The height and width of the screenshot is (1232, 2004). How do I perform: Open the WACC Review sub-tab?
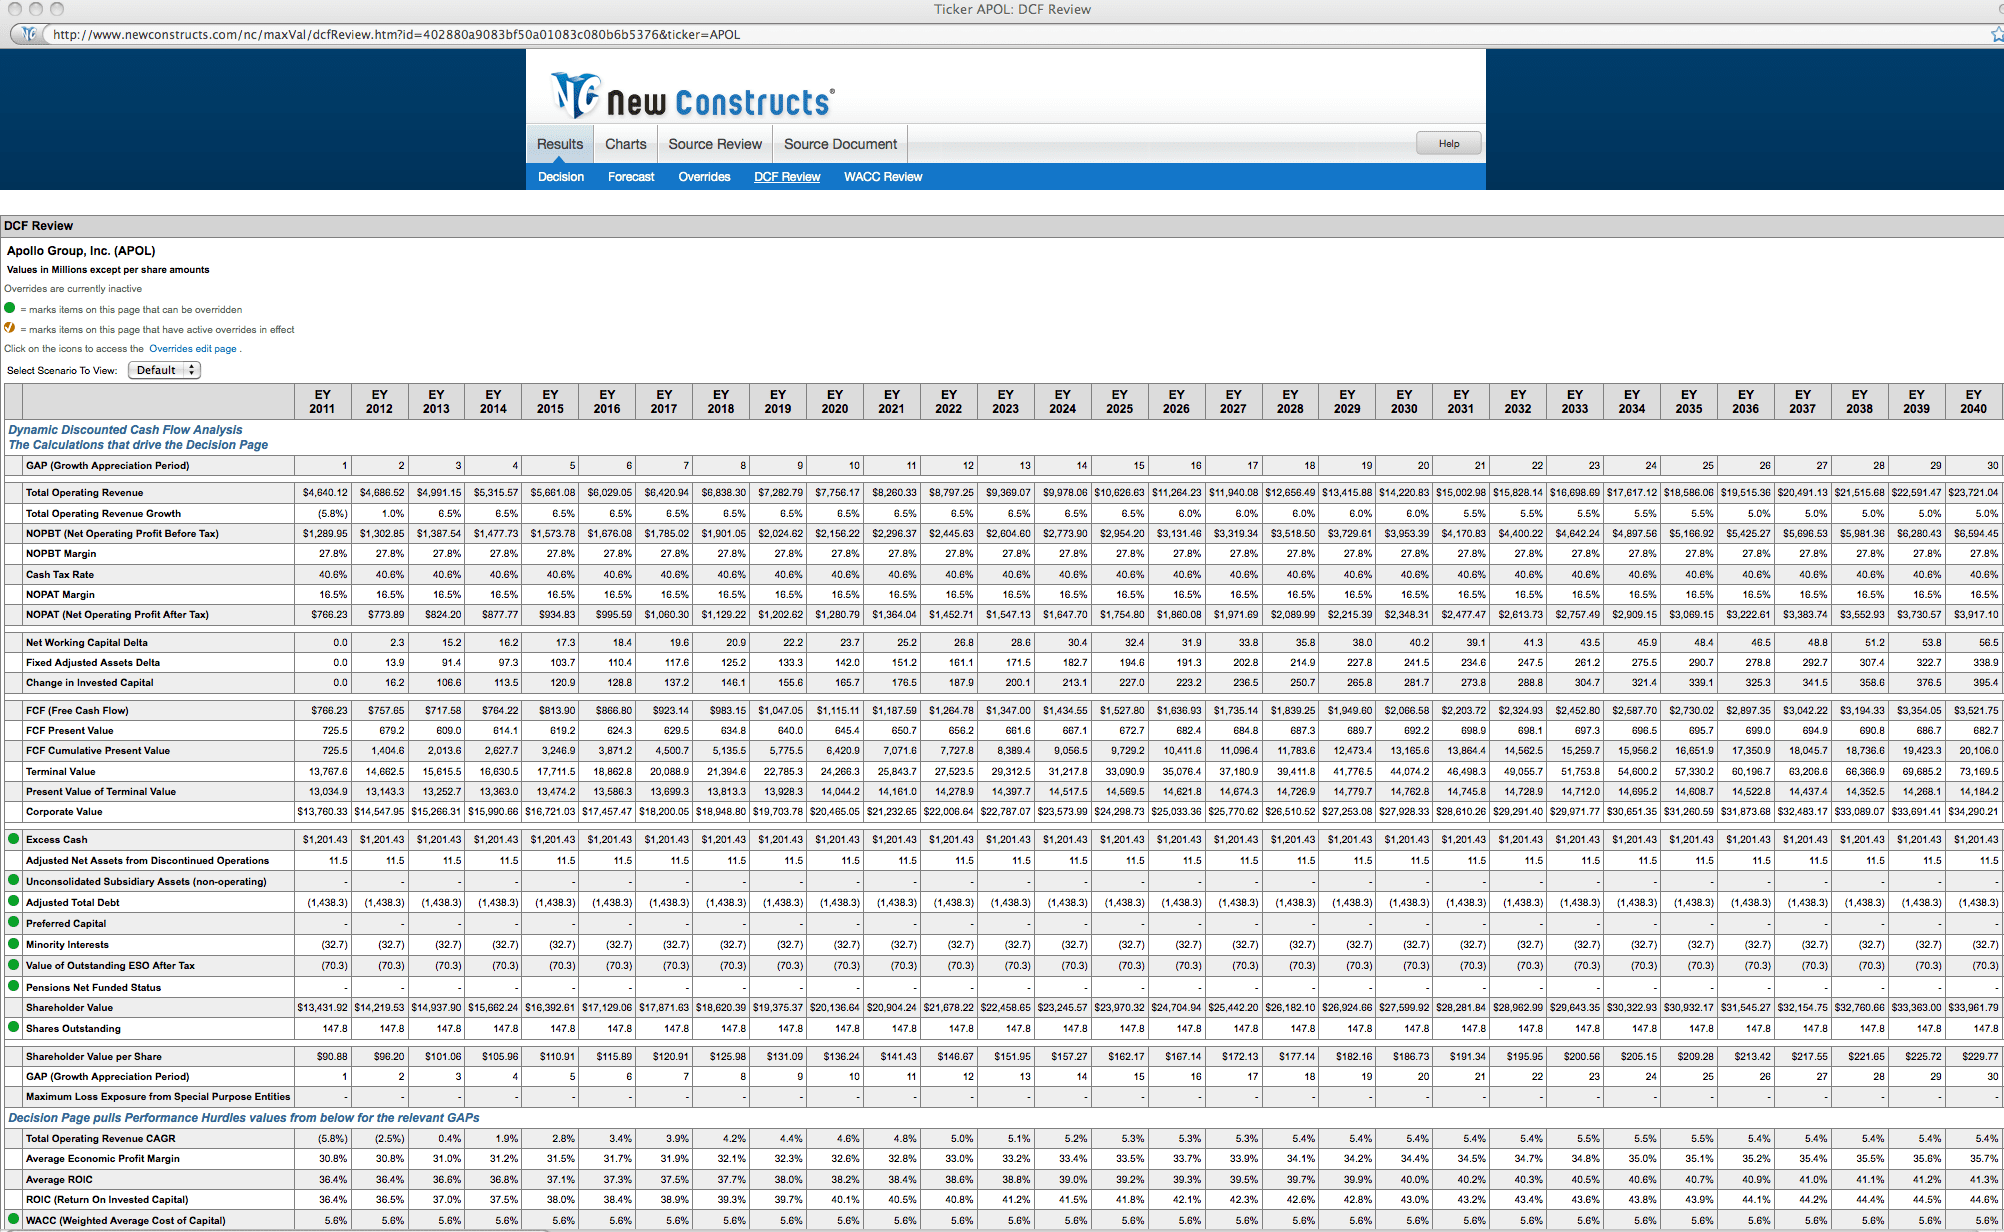(x=883, y=177)
